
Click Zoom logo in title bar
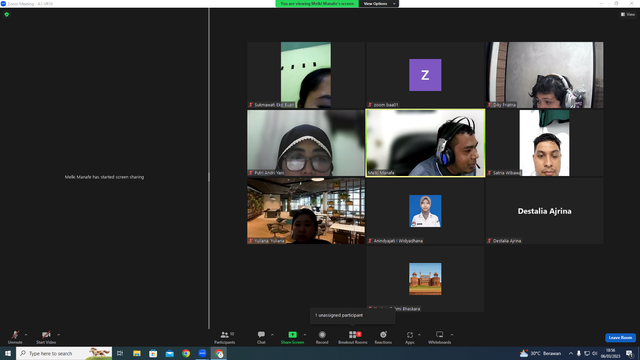coord(3,4)
